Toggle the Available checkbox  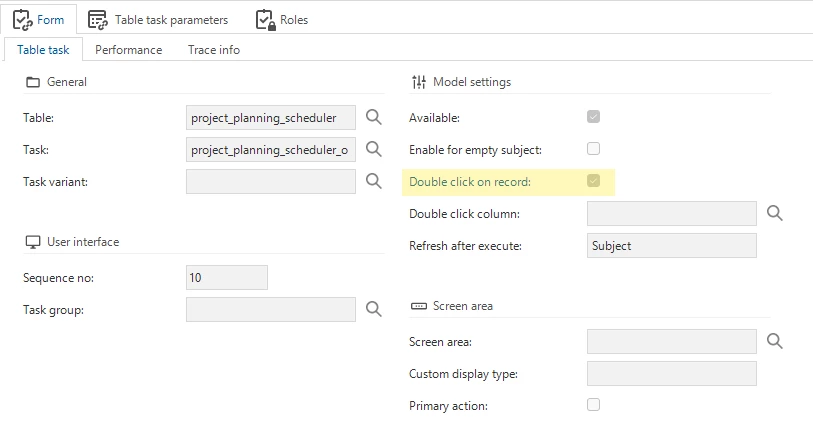(593, 117)
